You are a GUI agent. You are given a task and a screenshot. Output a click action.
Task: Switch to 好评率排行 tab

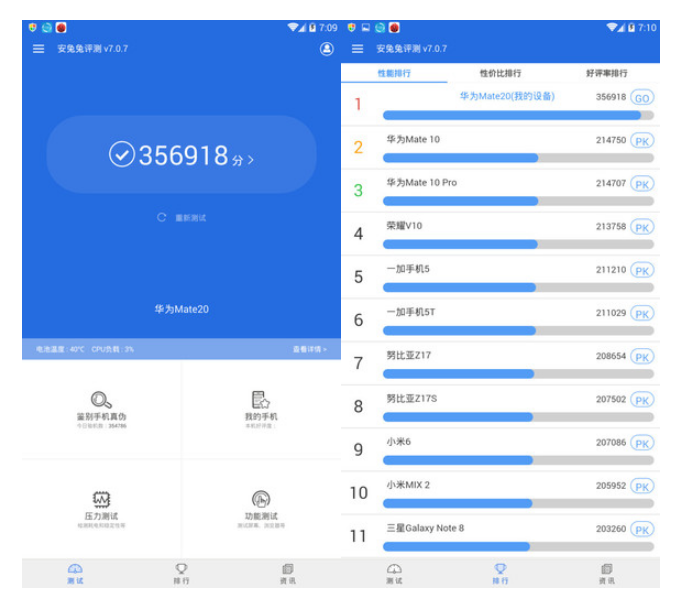point(607,73)
